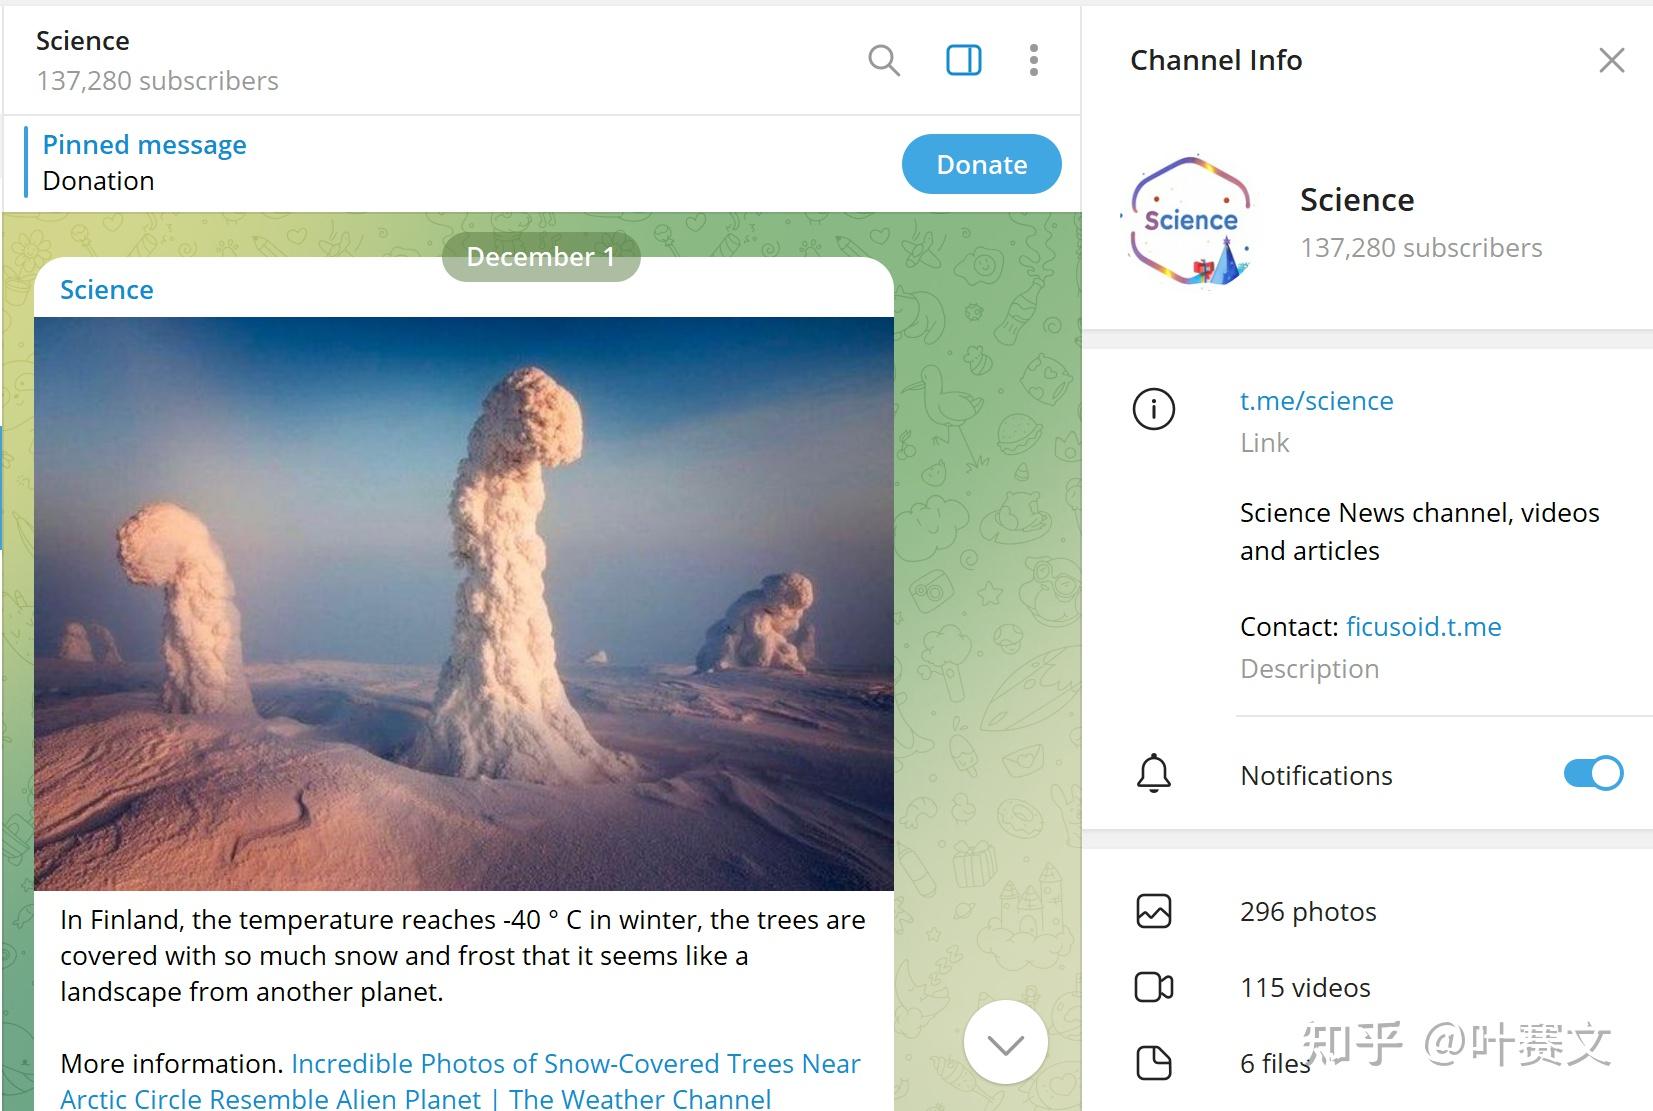This screenshot has height=1111, width=1653.
Task: Click the Notifications label
Action: (1316, 776)
